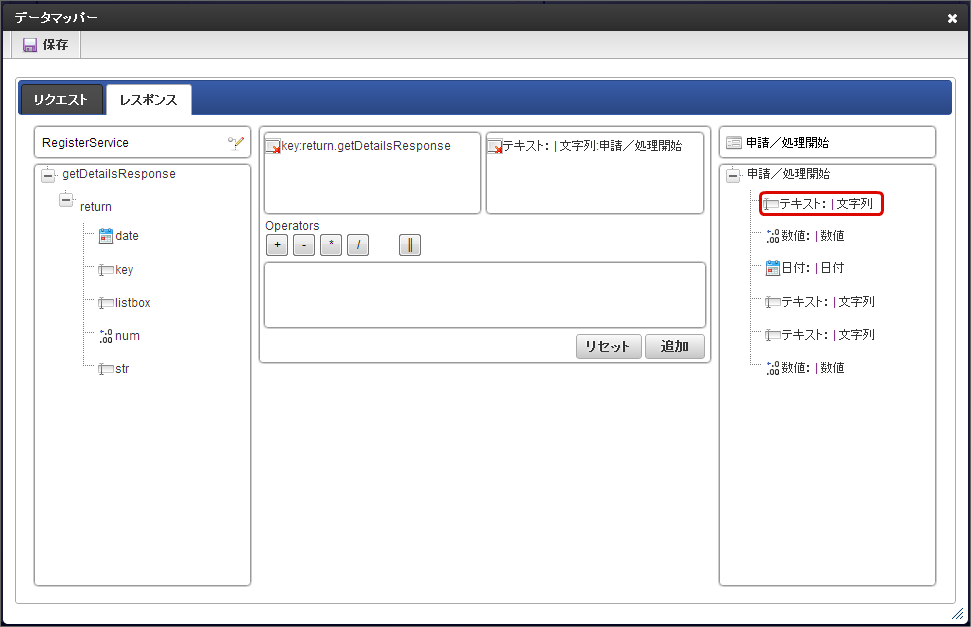Image resolution: width=971 pixels, height=627 pixels.
Task: Click the form icon beside 申請／処理開始 header
Action: coord(734,143)
